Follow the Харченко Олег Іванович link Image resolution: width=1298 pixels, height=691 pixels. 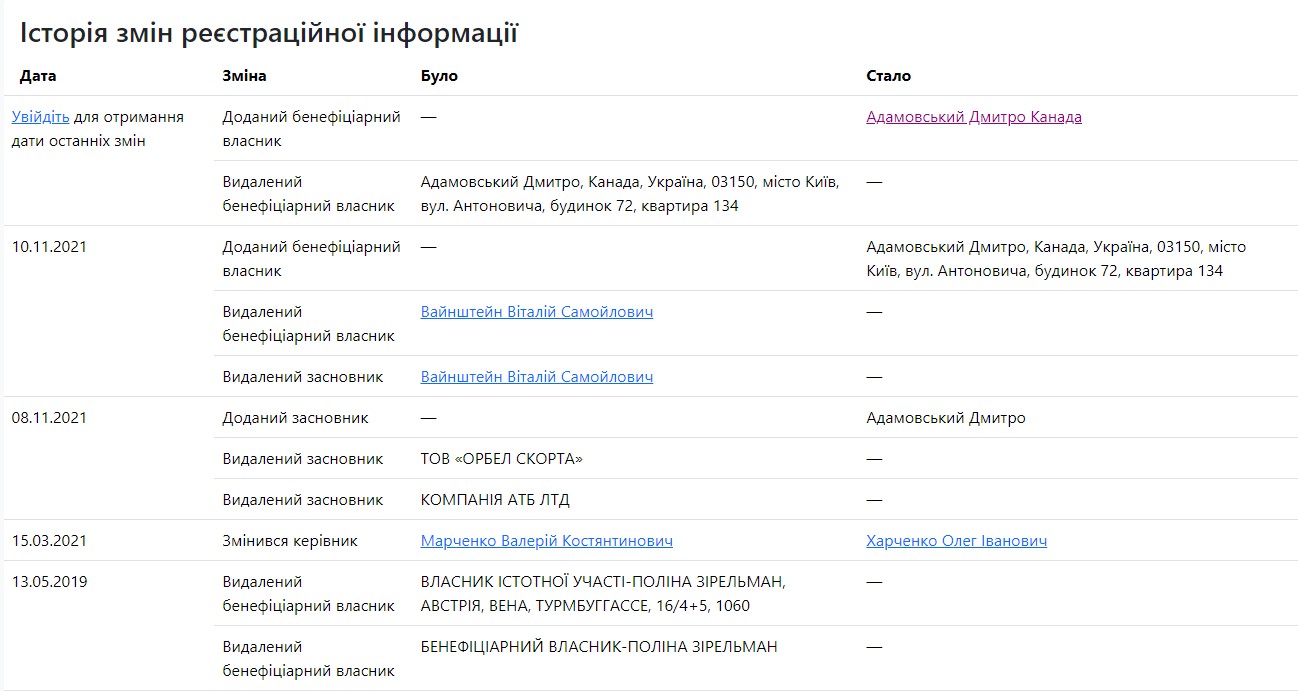point(956,541)
